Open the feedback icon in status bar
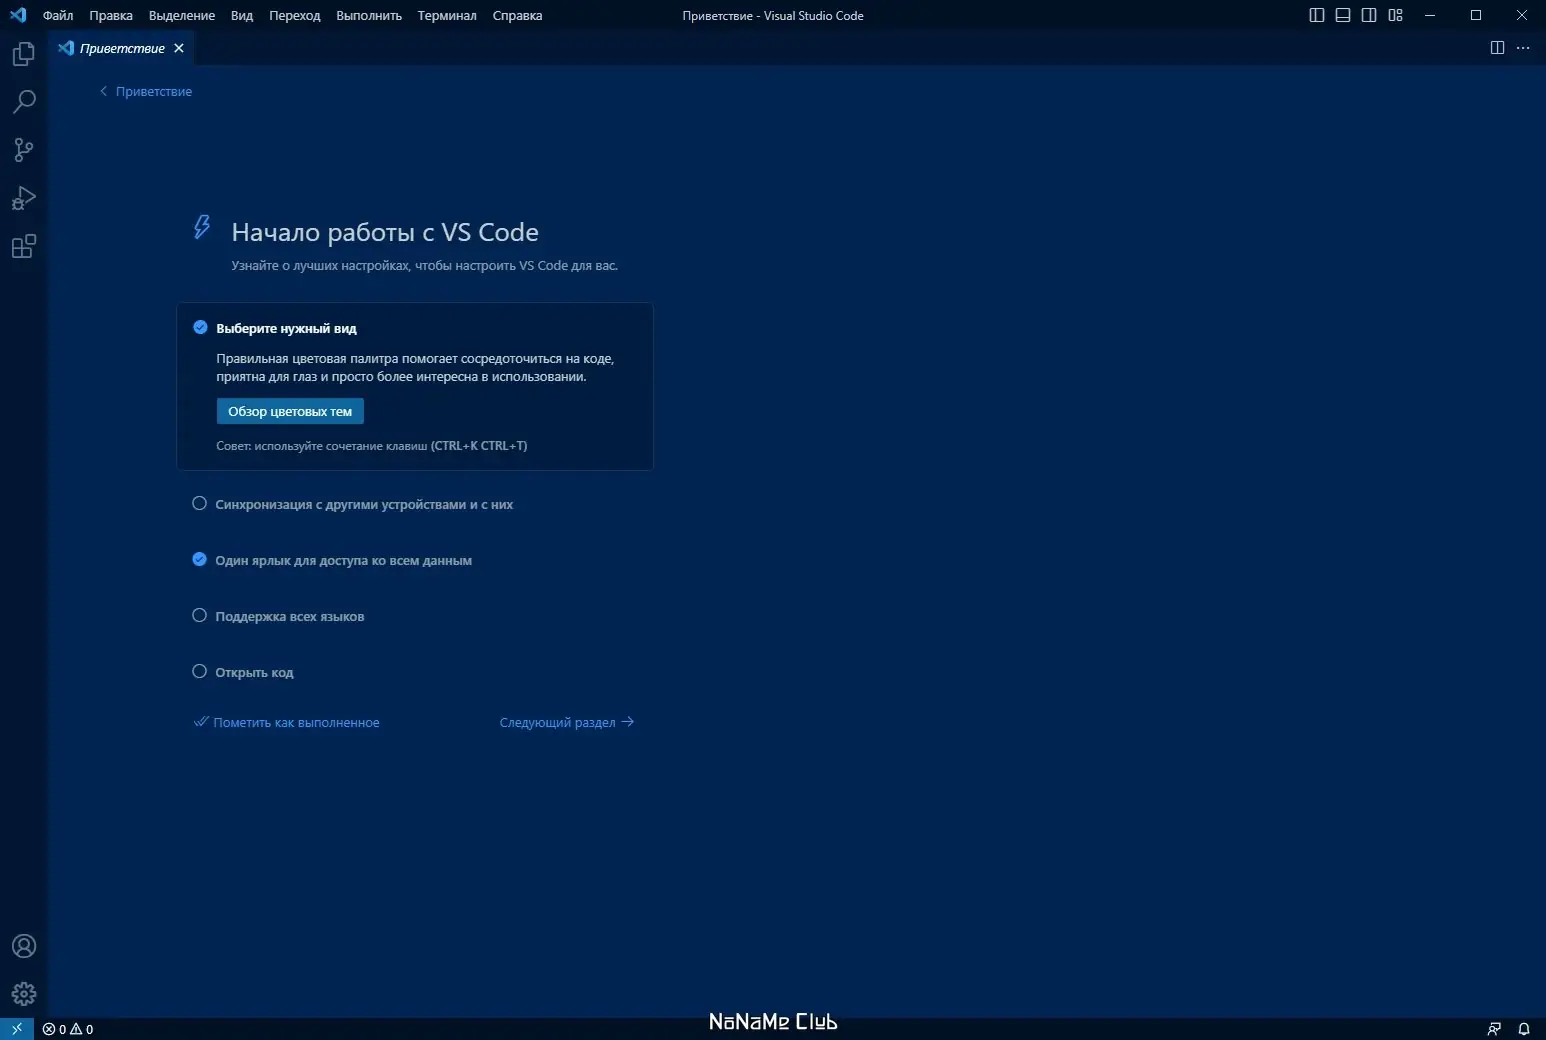Screen dimensions: 1546x1040 1494,1029
